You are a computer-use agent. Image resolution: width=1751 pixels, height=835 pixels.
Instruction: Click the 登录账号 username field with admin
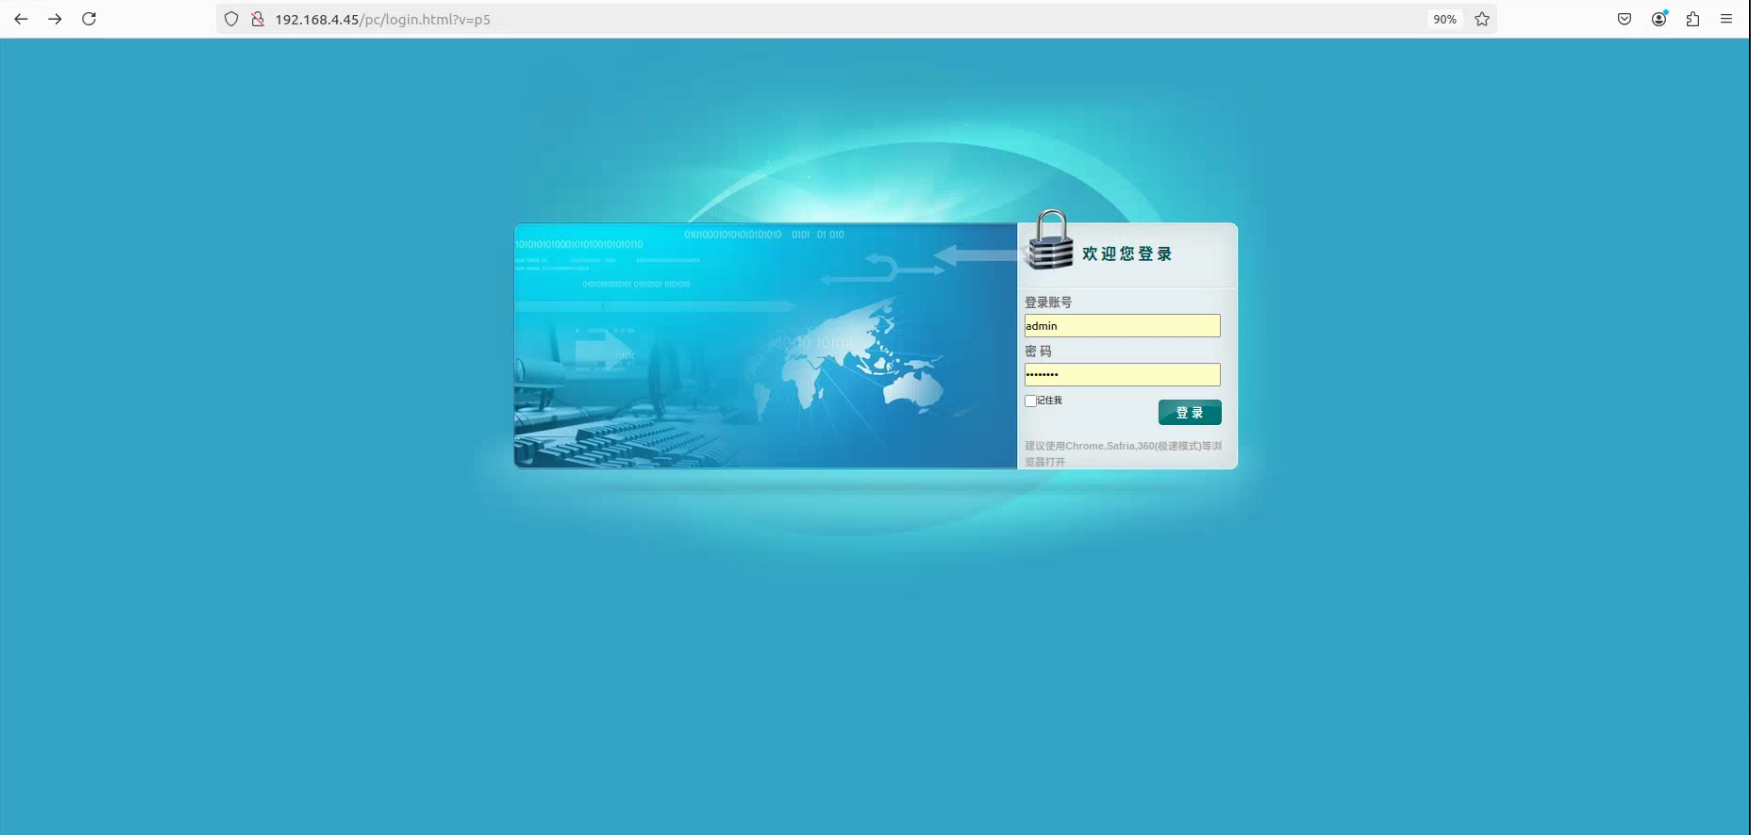coord(1122,326)
